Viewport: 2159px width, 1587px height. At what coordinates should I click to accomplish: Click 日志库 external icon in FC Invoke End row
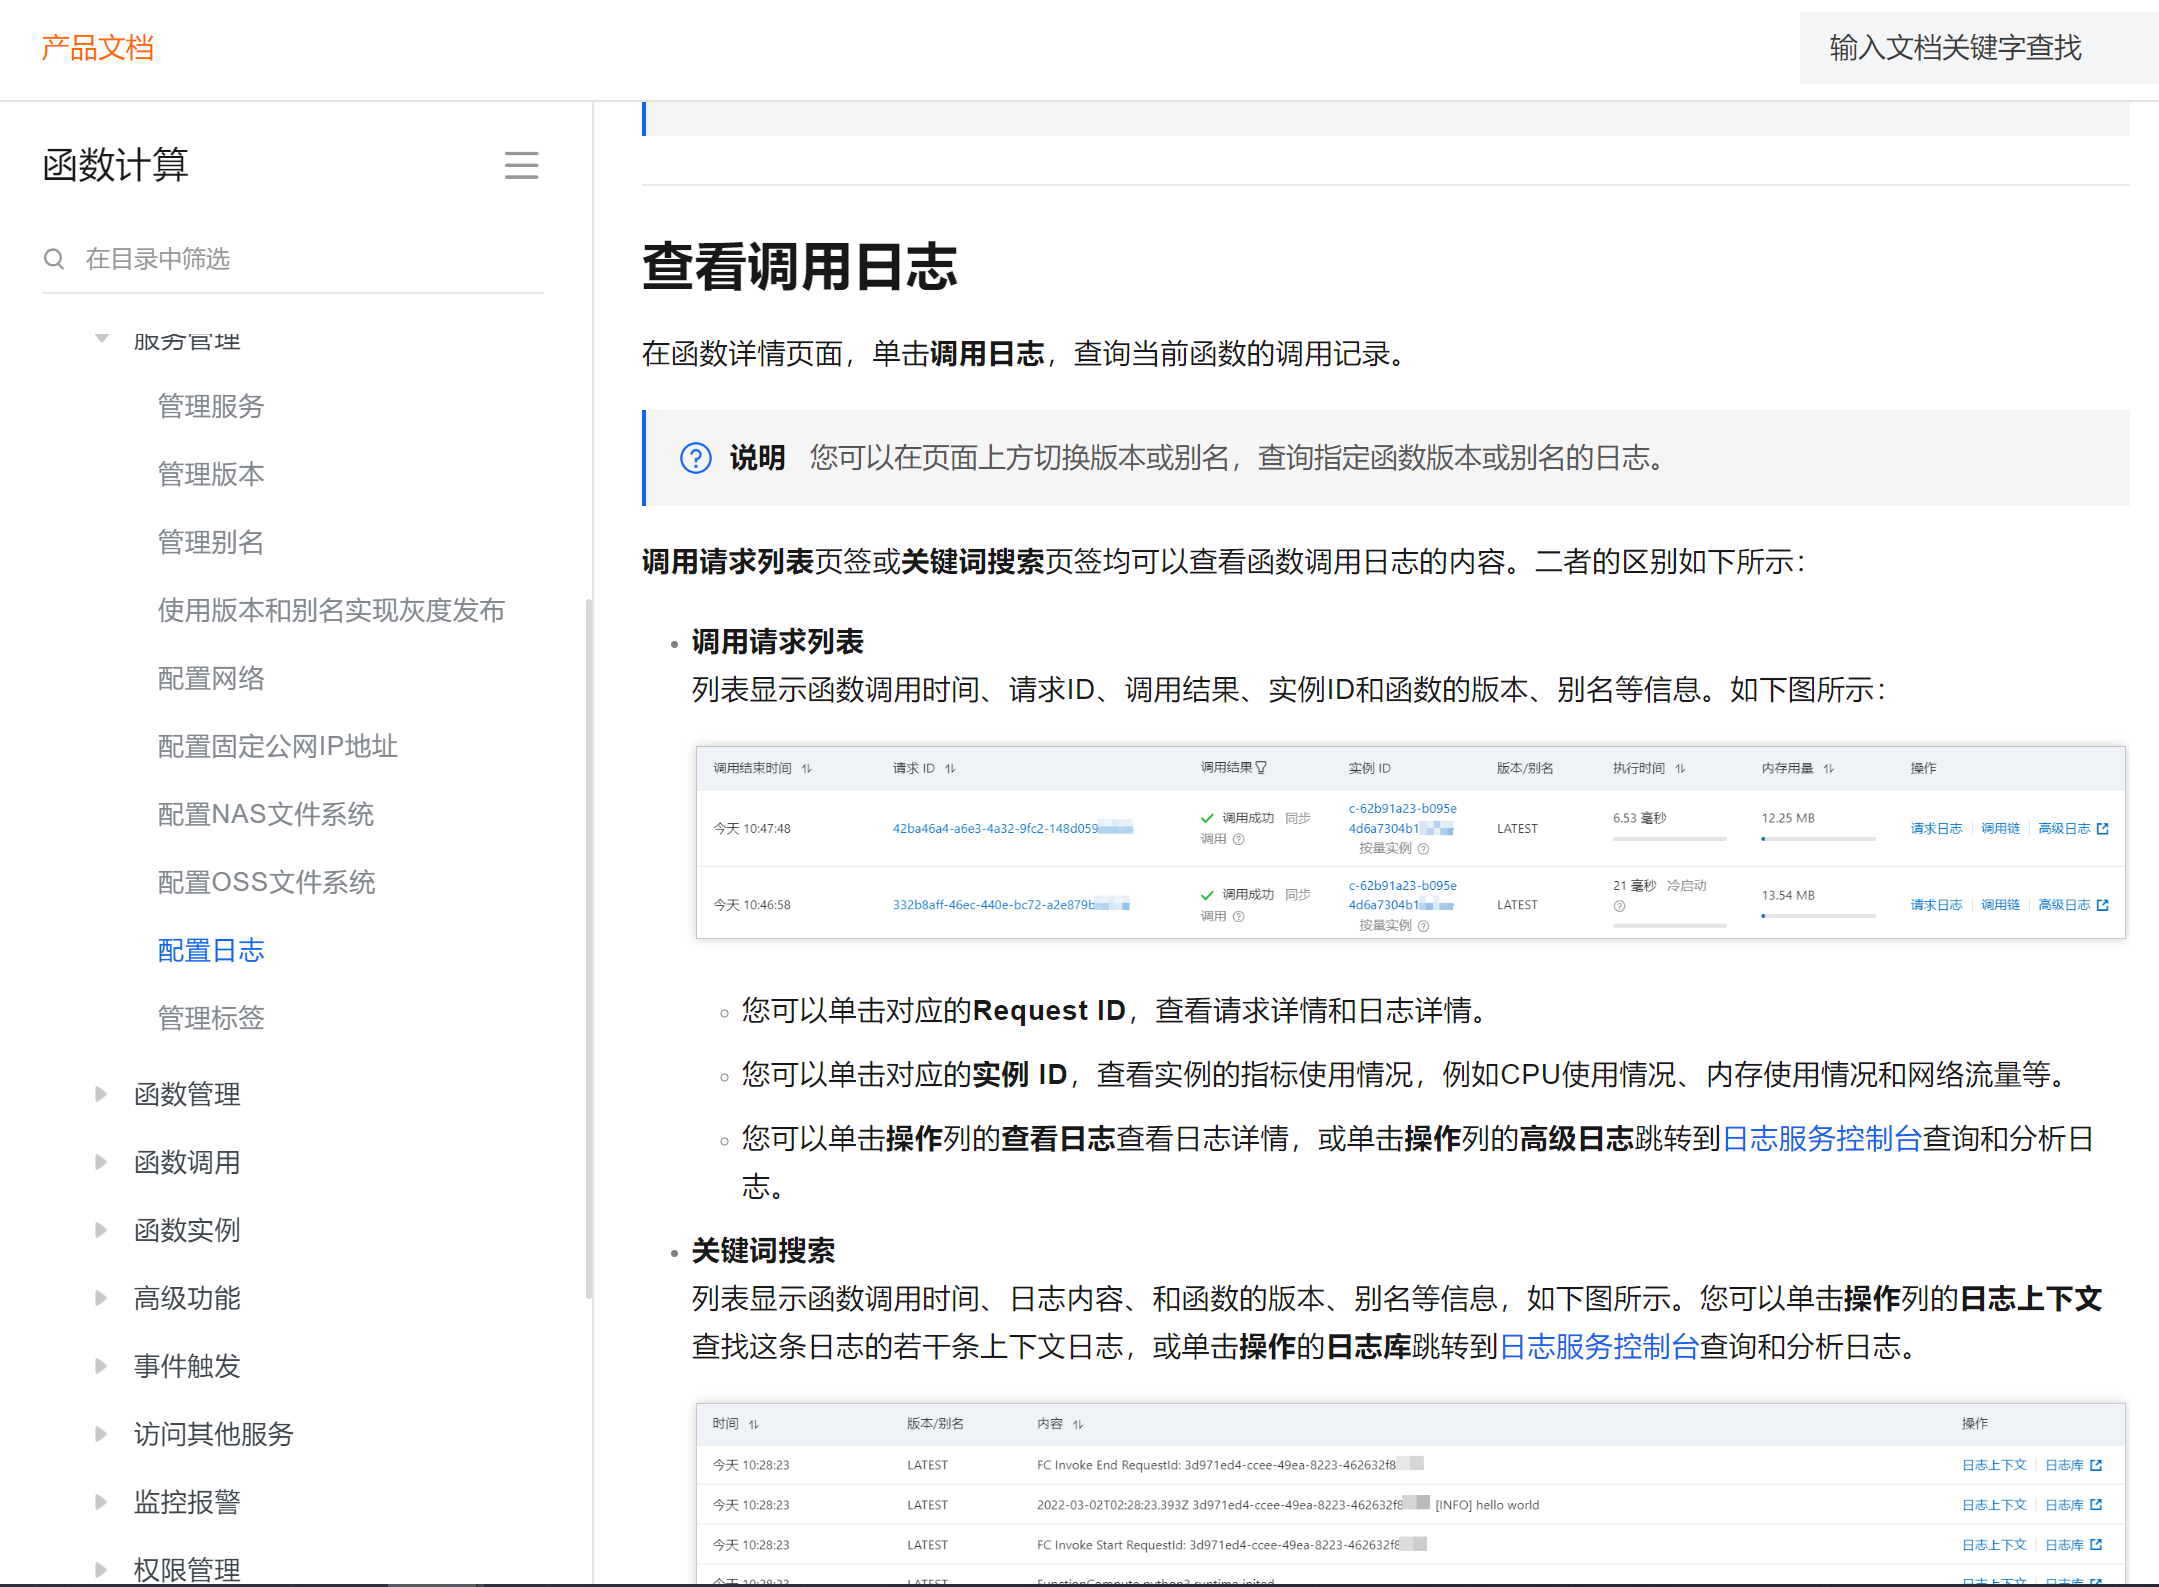(x=2096, y=1465)
